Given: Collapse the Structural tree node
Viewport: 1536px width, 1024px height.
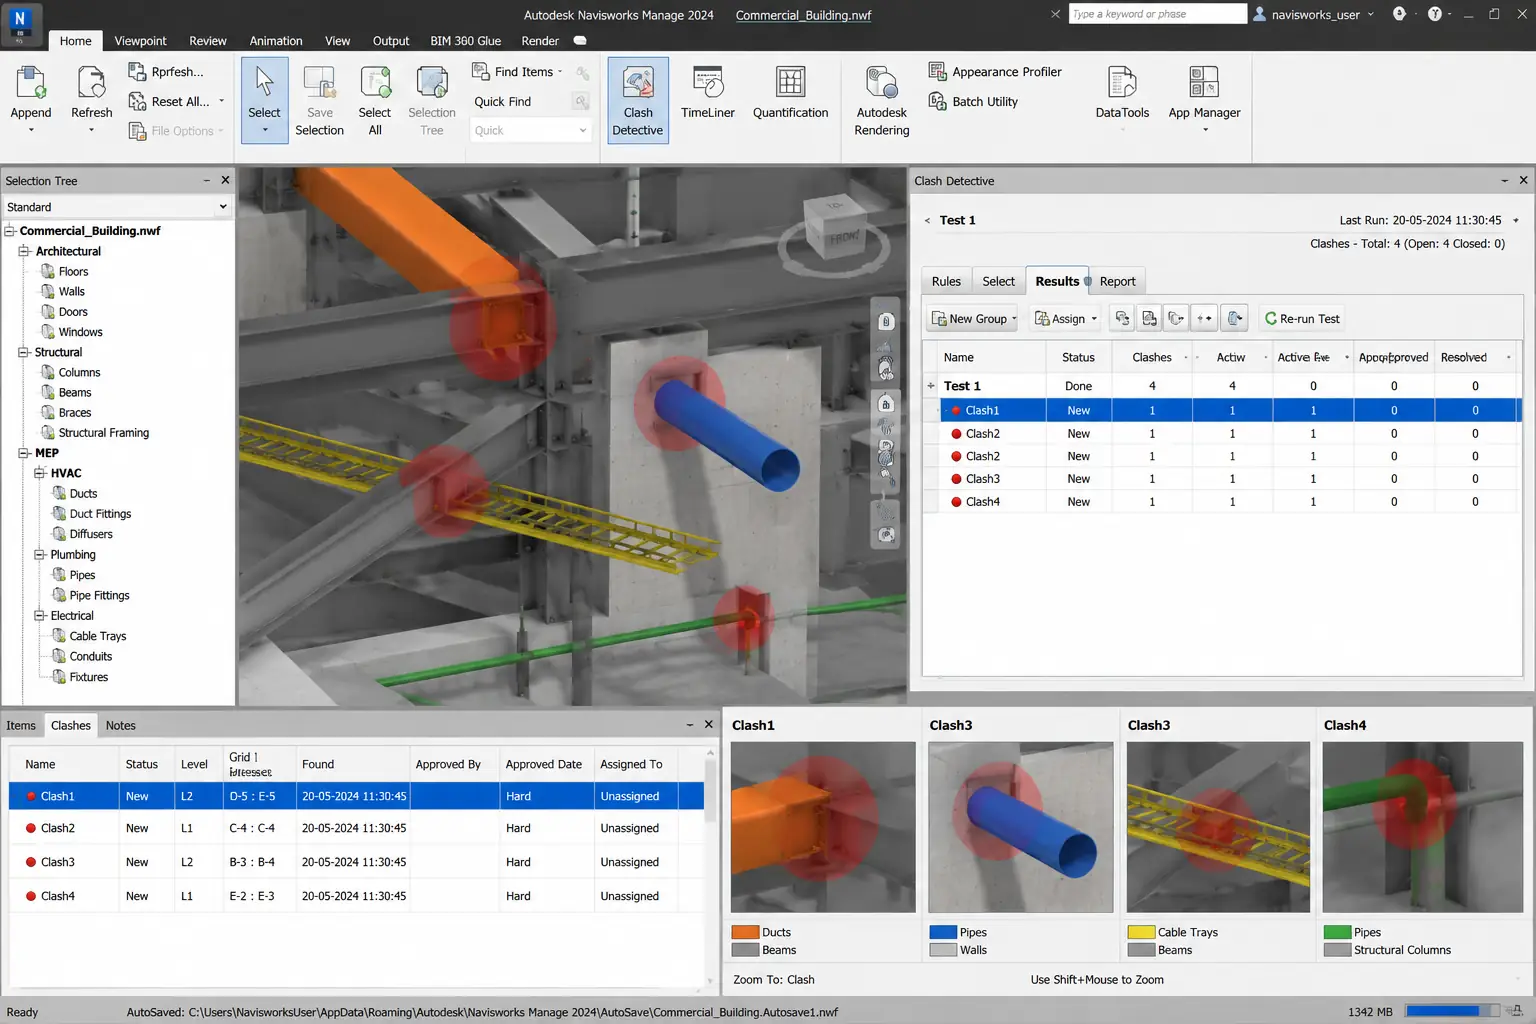Looking at the screenshot, I should coord(24,352).
